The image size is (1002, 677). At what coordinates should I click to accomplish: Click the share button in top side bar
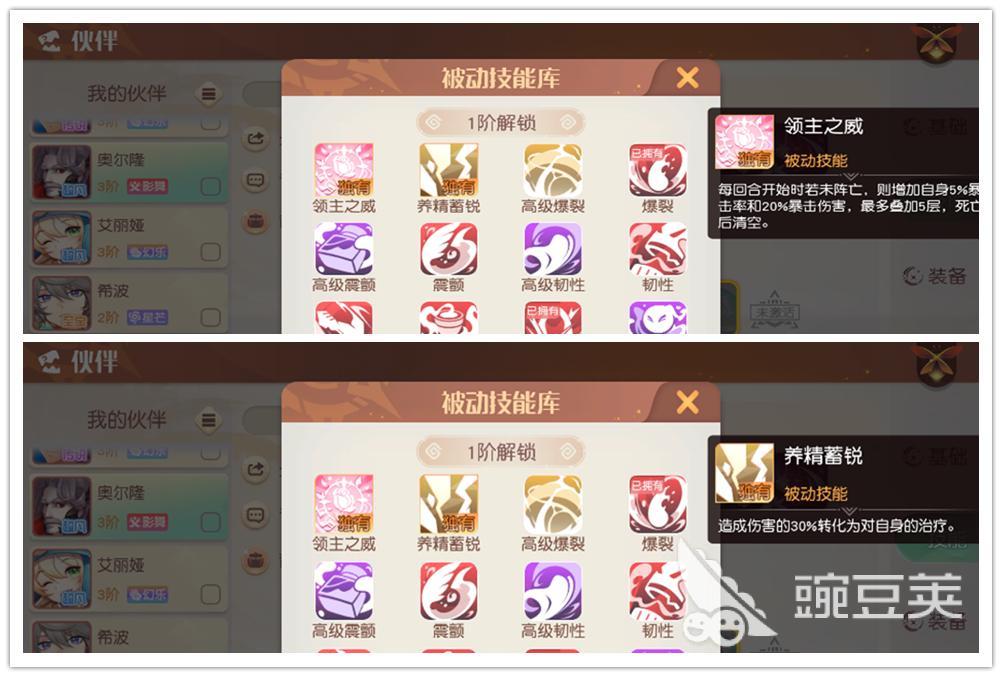[256, 138]
